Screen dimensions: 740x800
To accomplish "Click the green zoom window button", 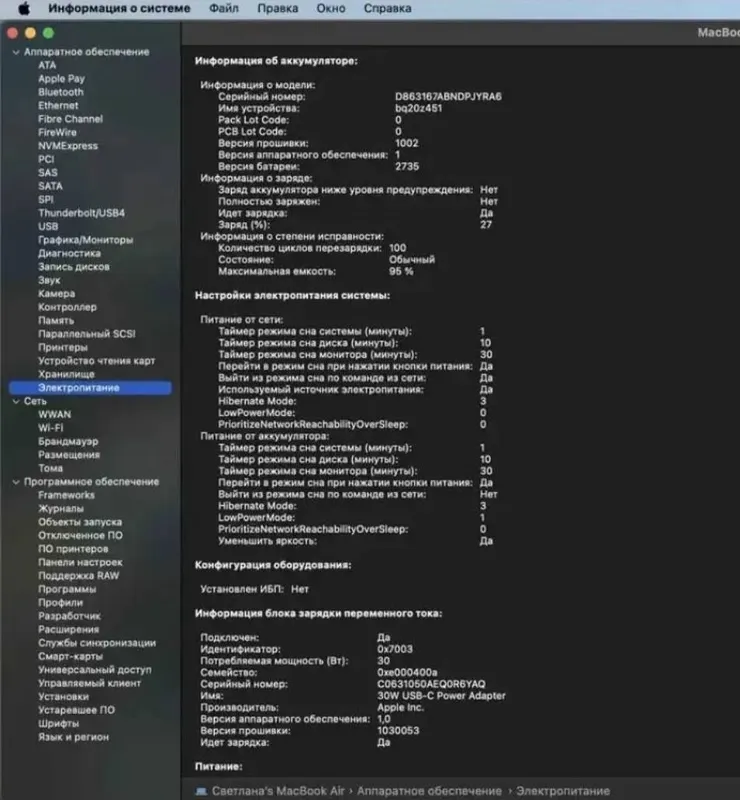I will tap(48, 33).
